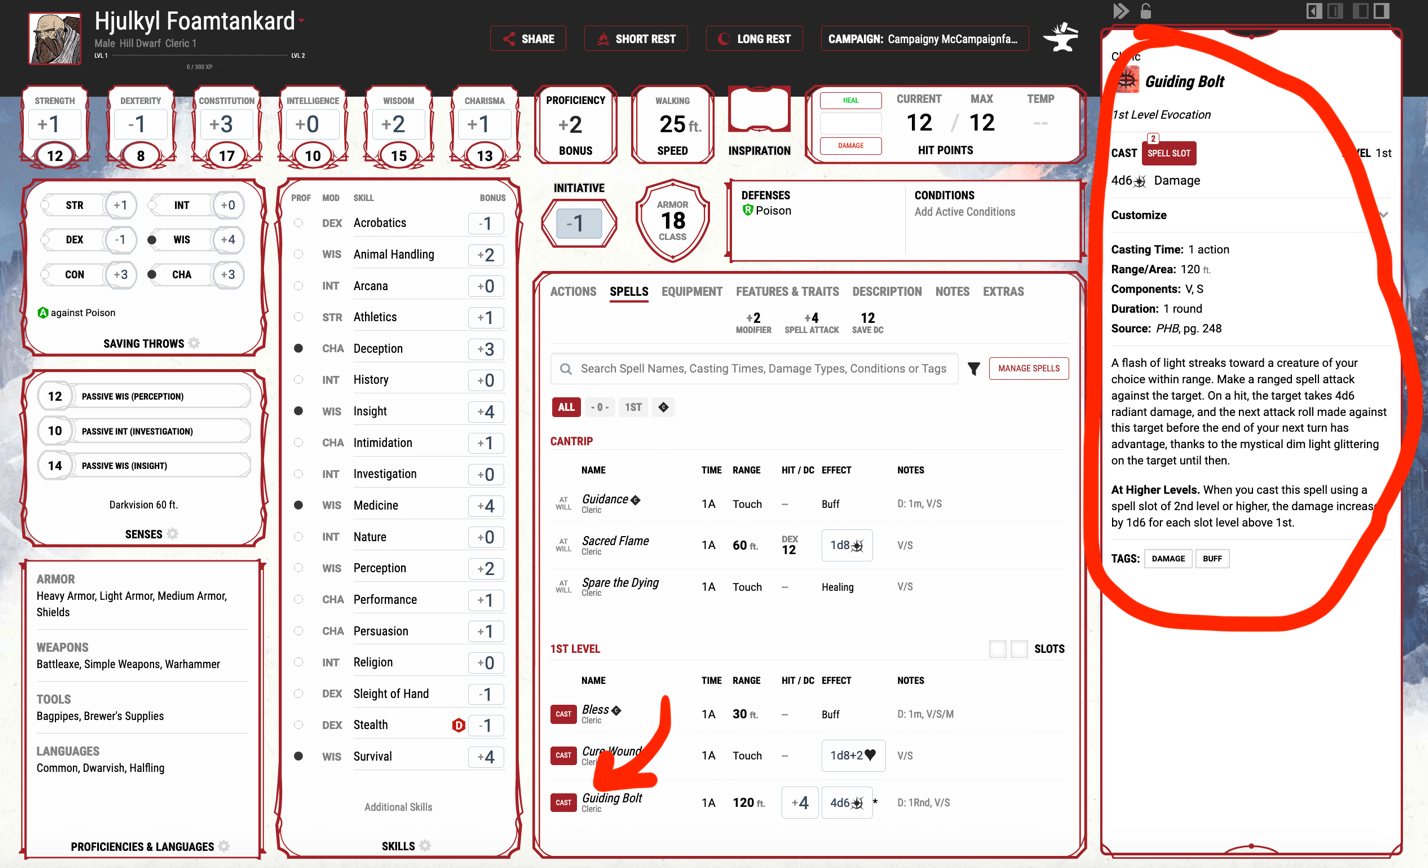Open Features & Traits tab
This screenshot has width=1428, height=868.
787,292
